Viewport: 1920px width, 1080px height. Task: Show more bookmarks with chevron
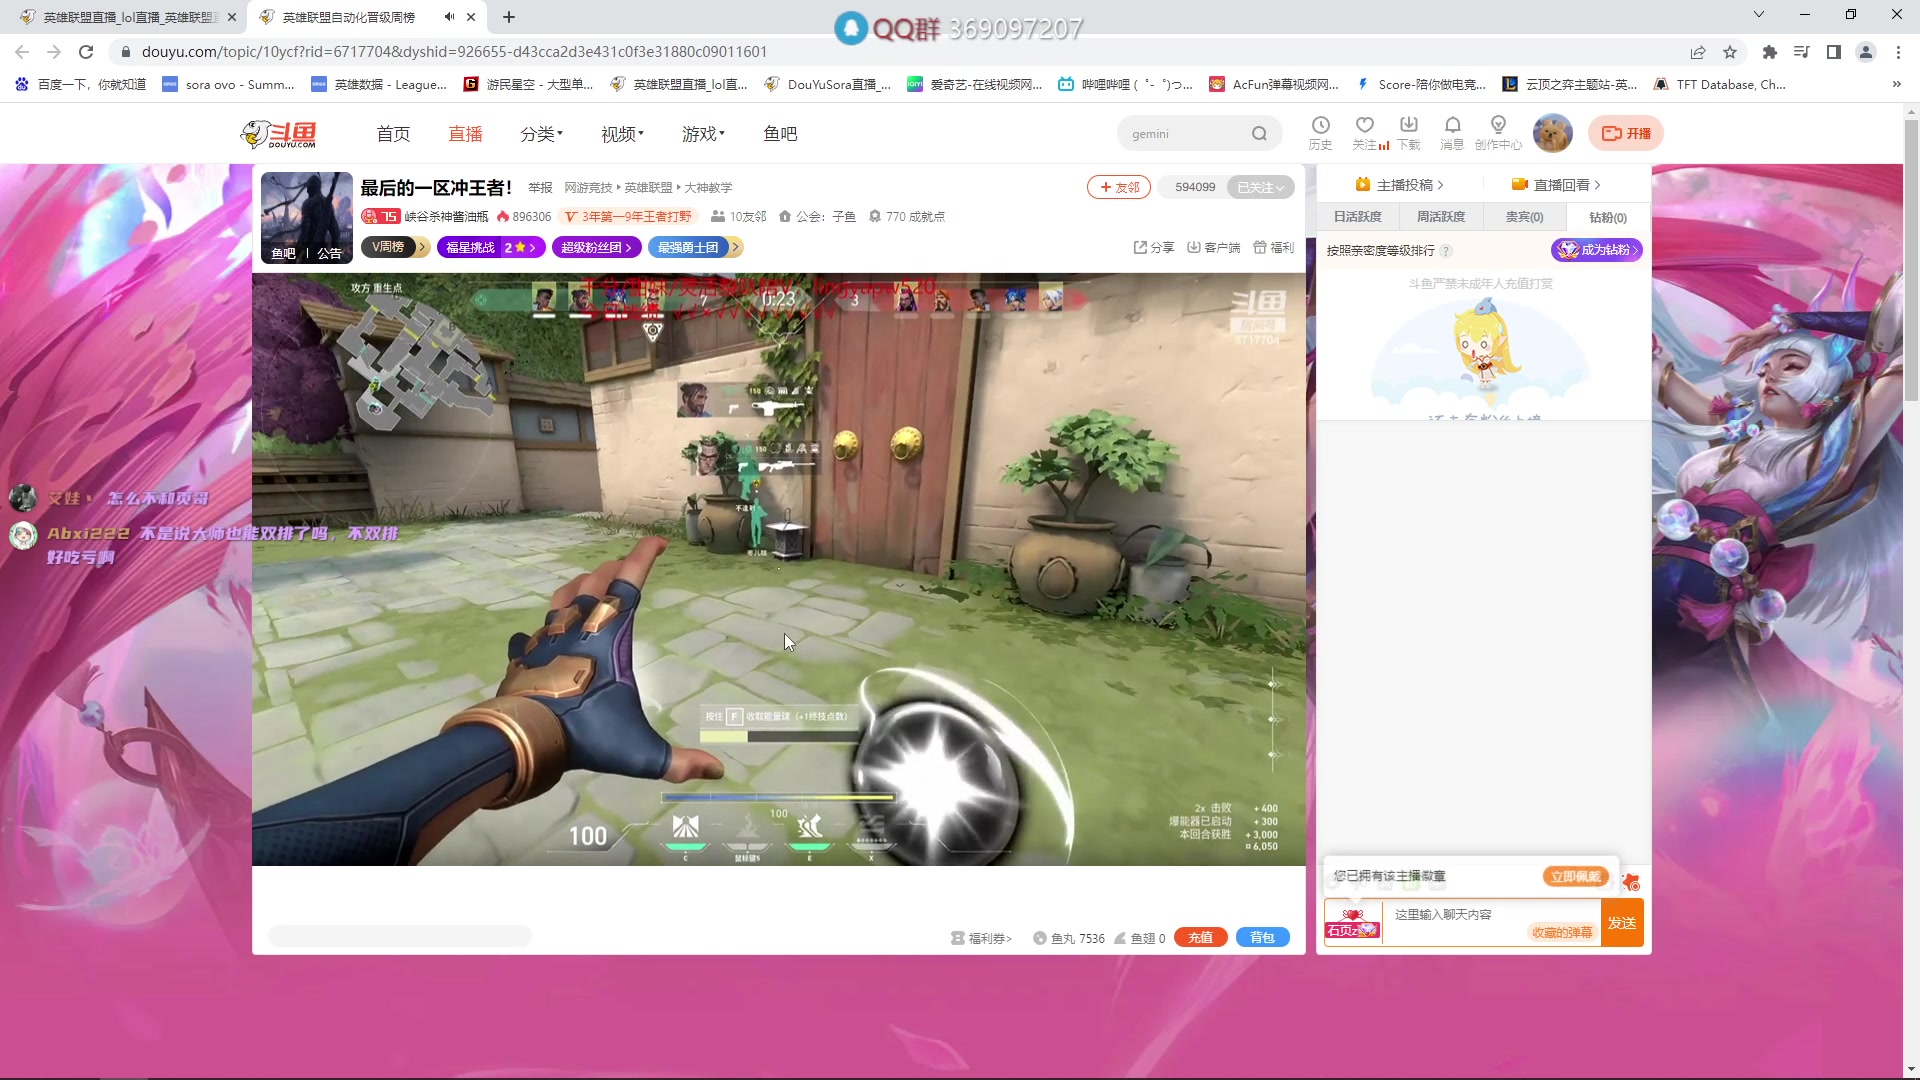click(1896, 84)
